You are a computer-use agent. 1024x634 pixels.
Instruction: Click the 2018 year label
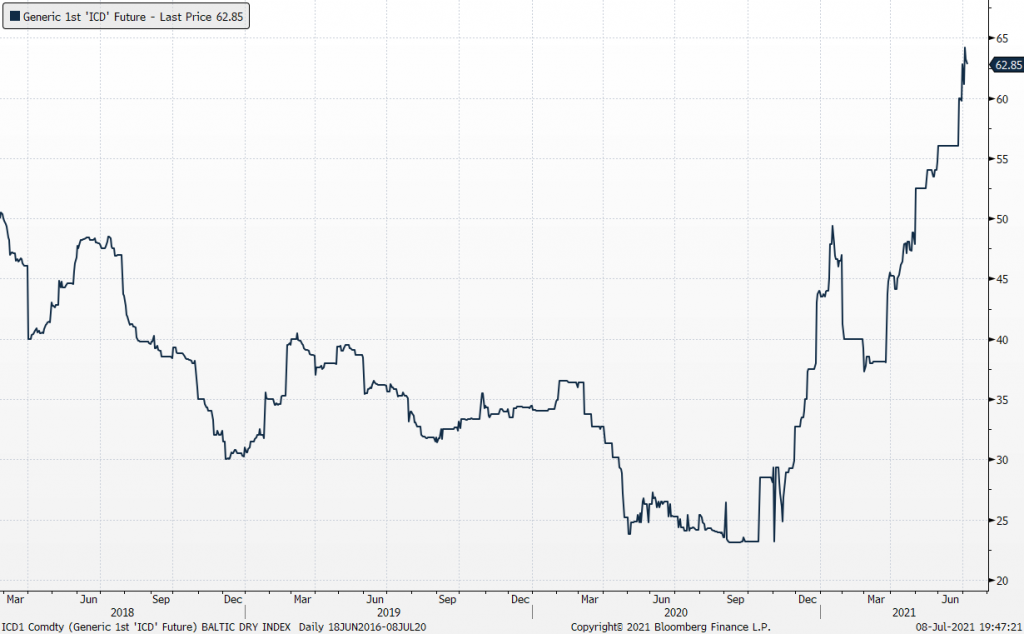click(122, 612)
